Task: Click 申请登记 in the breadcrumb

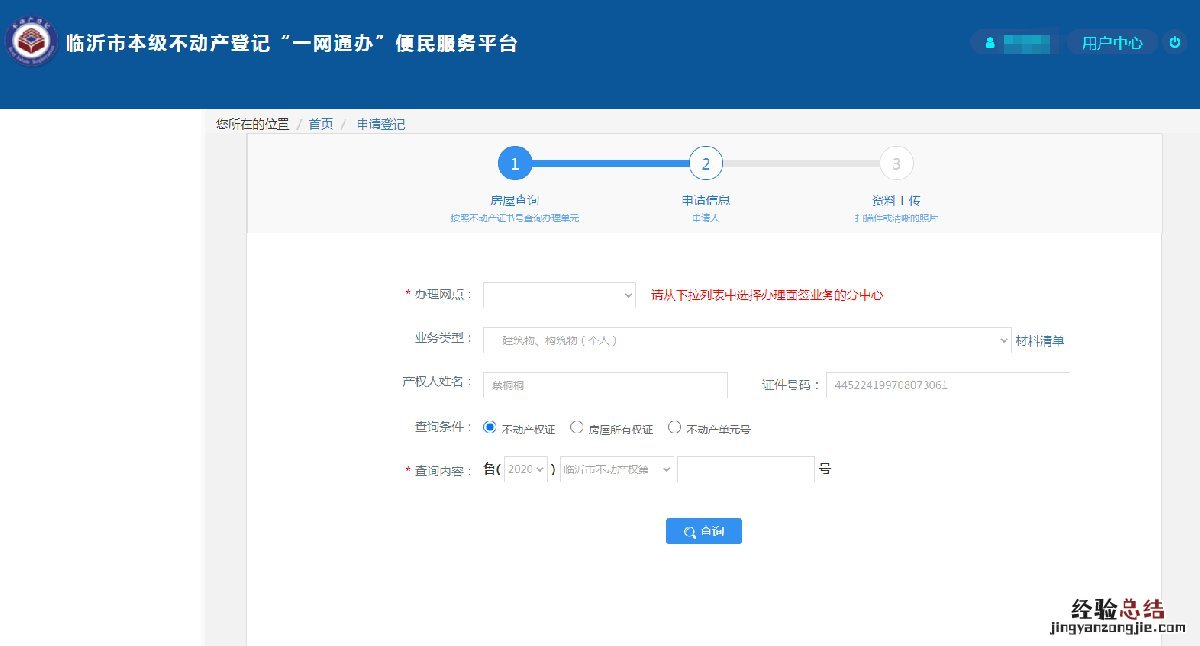Action: [381, 124]
